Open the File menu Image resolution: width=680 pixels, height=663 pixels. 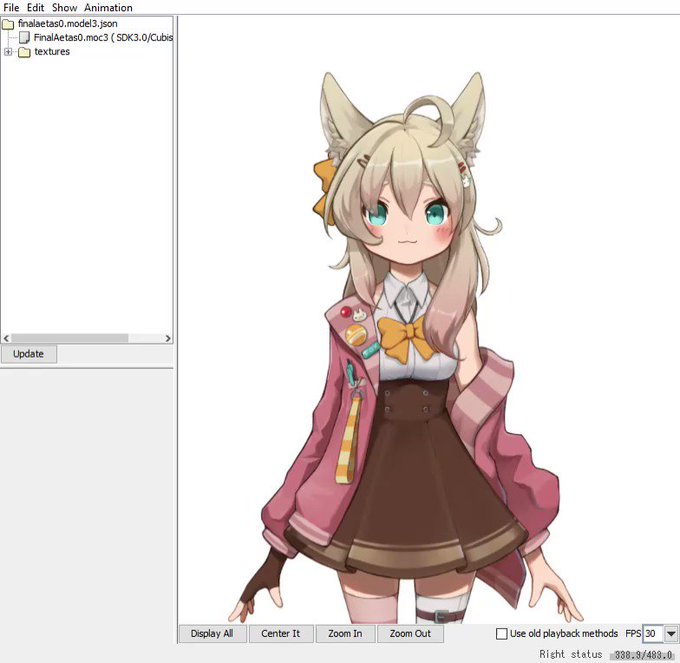(11, 7)
